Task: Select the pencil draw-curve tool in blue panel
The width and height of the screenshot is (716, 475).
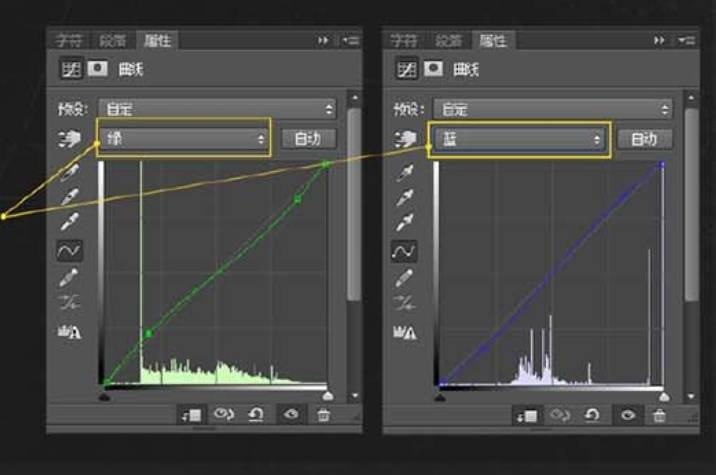Action: click(x=405, y=277)
